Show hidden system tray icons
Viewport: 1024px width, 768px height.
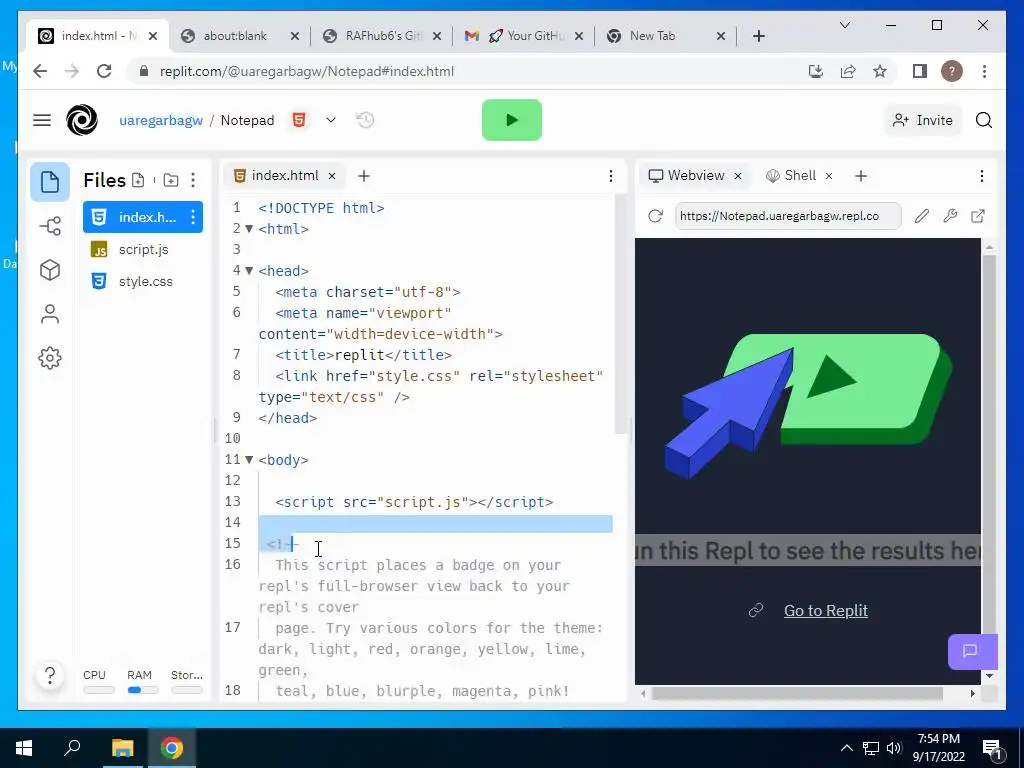[x=846, y=748]
